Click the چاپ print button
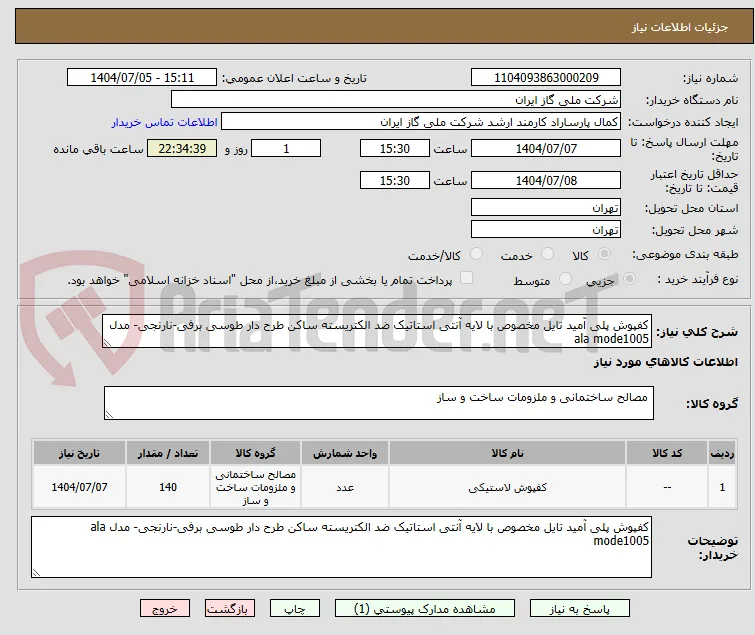Screen dimensions: 755x635 [x=295, y=609]
